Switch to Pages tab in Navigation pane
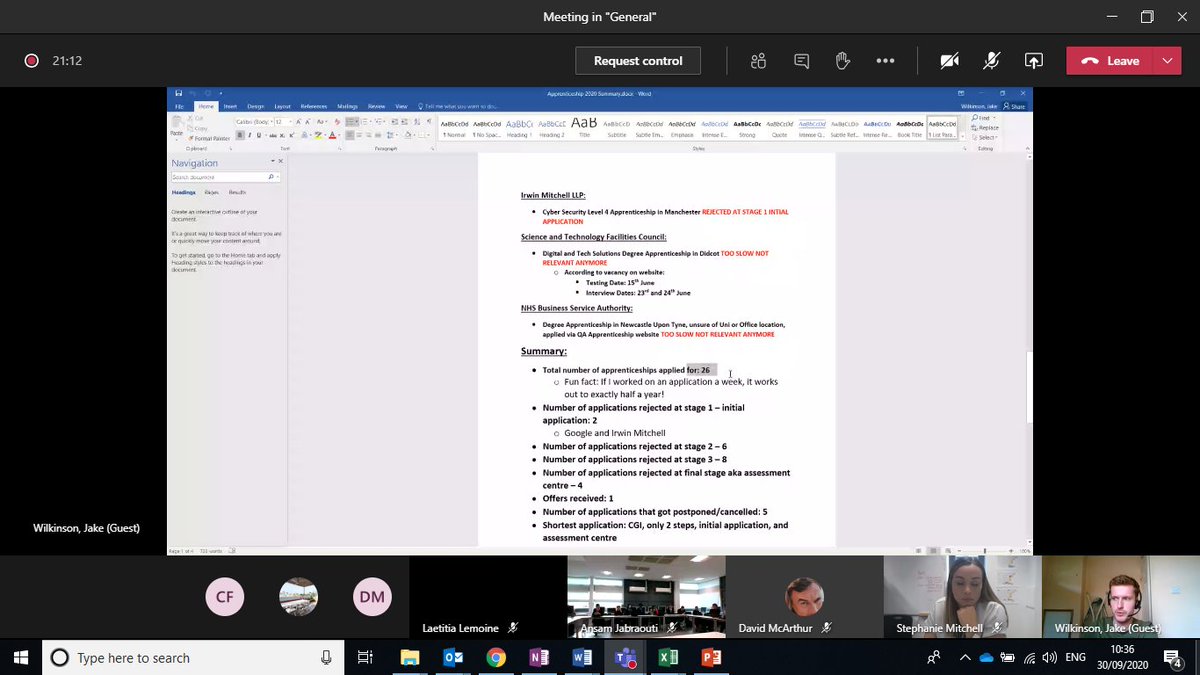1200x675 pixels. (x=212, y=192)
